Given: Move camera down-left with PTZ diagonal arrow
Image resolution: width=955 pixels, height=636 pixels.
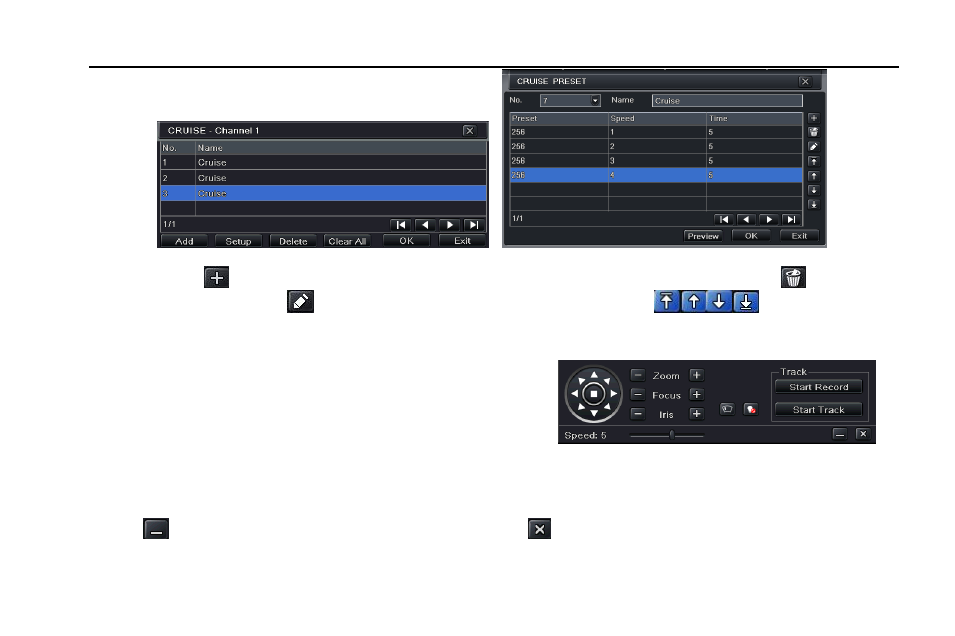Looking at the screenshot, I should (581, 407).
